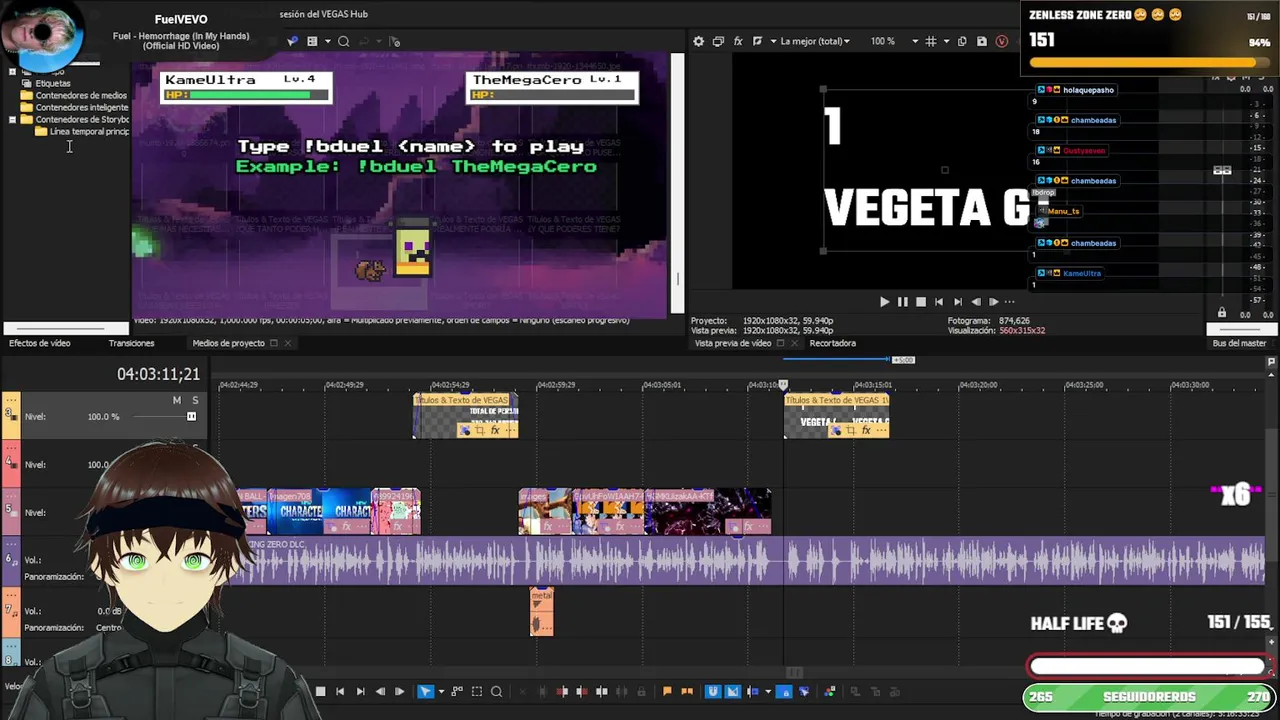
Task: Switch to Medios de proyecto tab
Action: (228, 343)
